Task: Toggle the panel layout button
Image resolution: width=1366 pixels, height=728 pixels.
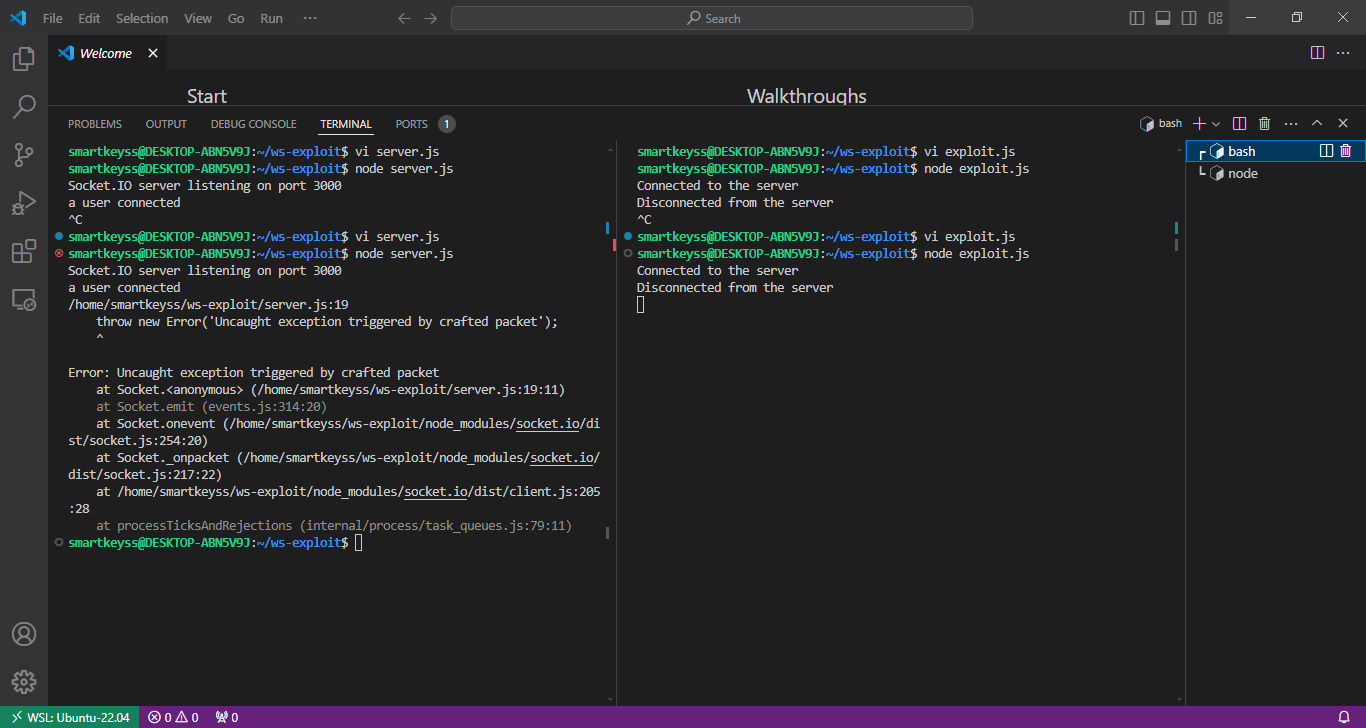Action: 1163,18
